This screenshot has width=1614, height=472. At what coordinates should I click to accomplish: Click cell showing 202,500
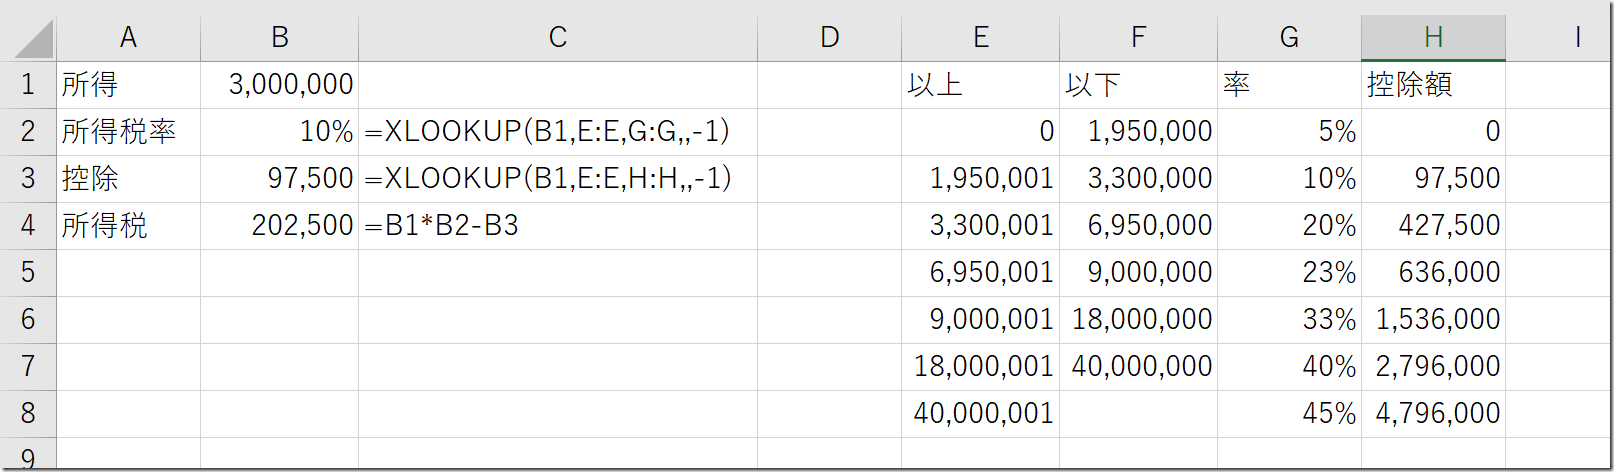(279, 226)
